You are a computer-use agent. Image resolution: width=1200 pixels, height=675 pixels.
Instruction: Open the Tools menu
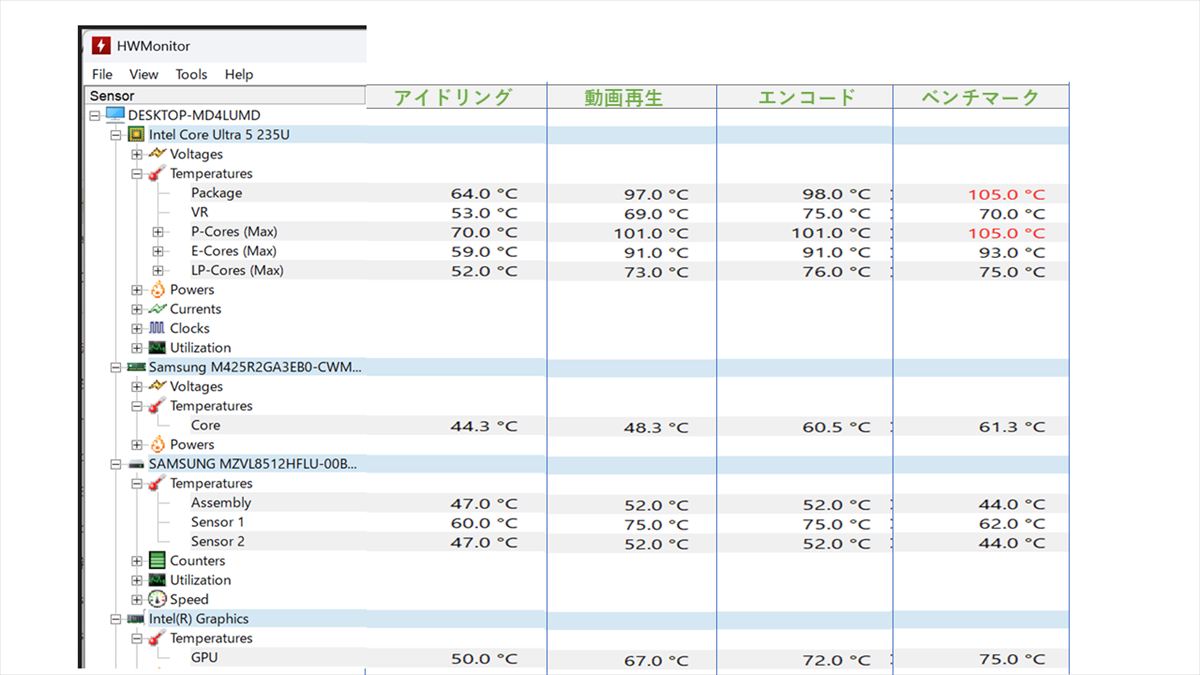[x=191, y=74]
